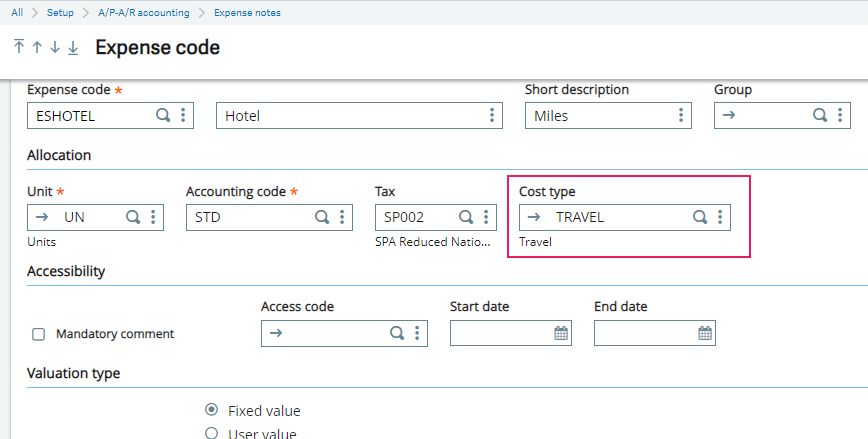
Task: Open Unit field actions menu
Action: (153, 217)
